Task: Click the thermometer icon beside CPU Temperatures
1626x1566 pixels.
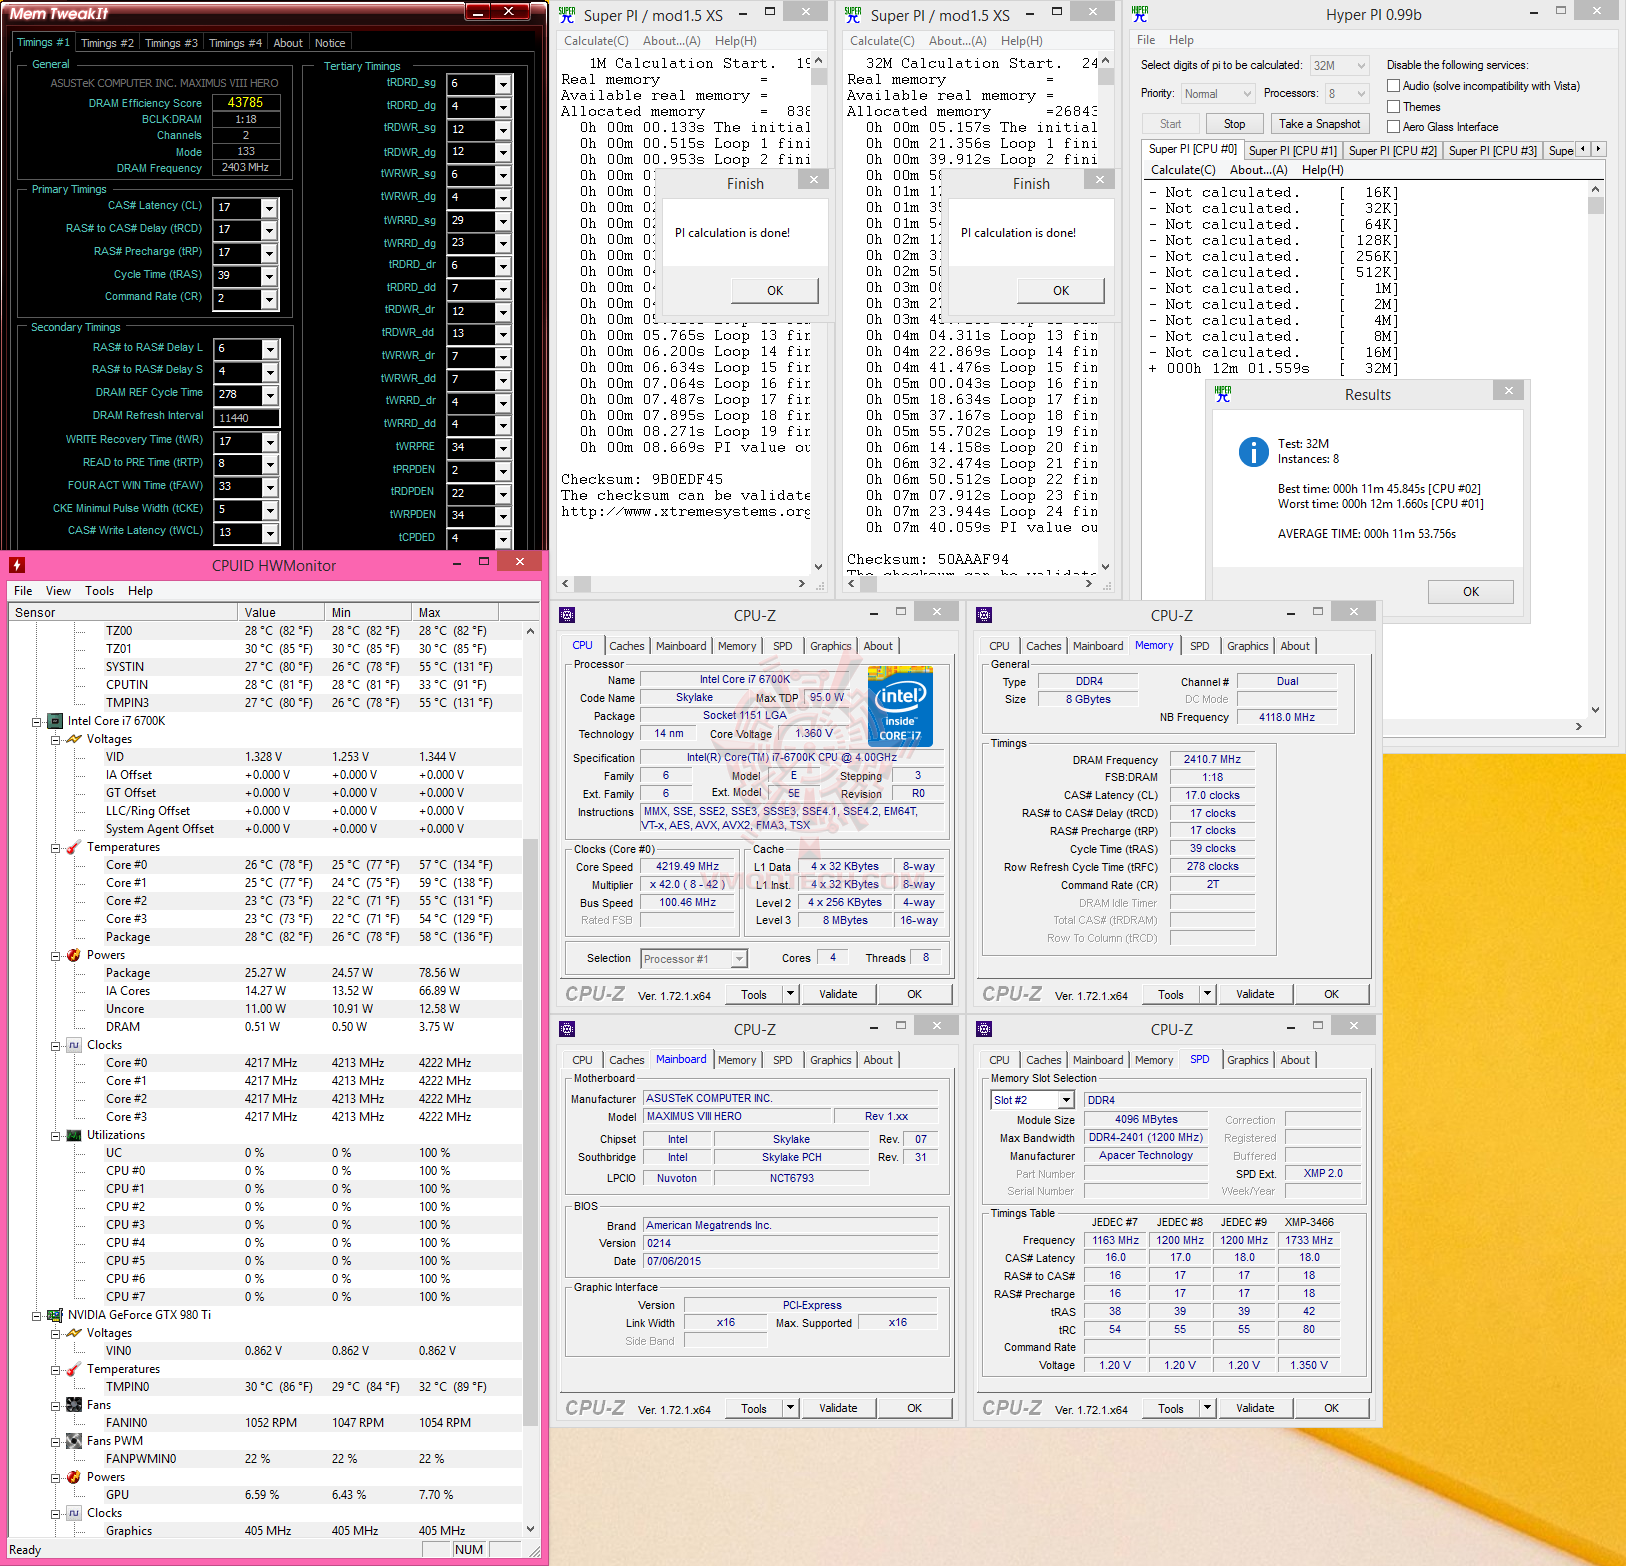Action: (74, 847)
